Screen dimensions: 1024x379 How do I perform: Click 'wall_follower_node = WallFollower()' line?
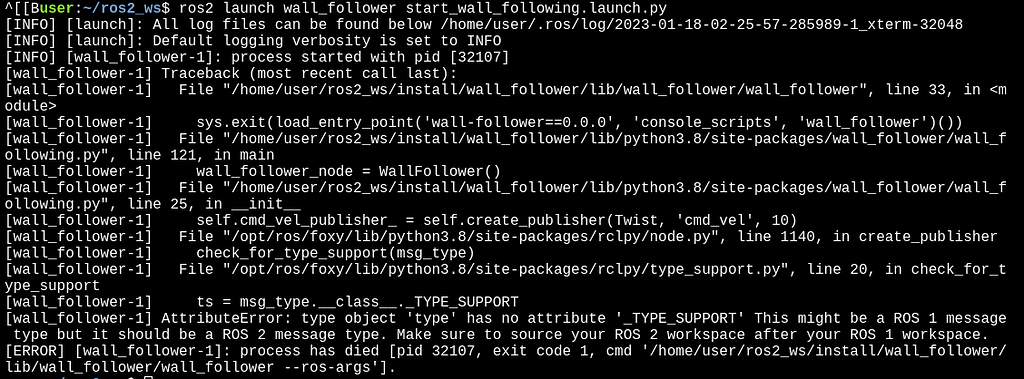click(x=349, y=171)
